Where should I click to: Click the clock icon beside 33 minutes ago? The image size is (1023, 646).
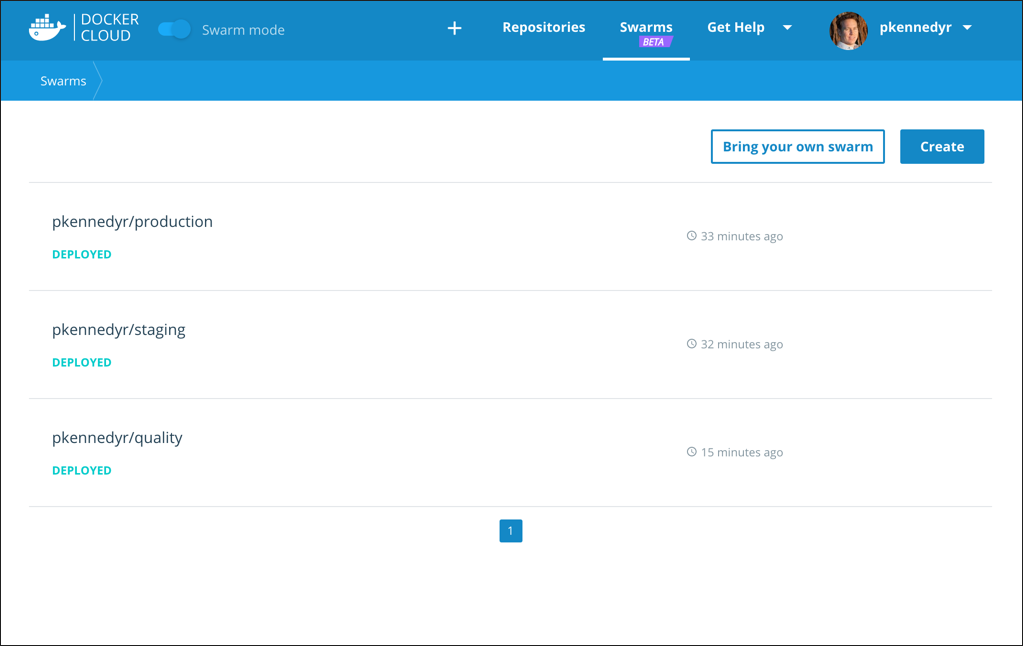pyautogui.click(x=691, y=236)
